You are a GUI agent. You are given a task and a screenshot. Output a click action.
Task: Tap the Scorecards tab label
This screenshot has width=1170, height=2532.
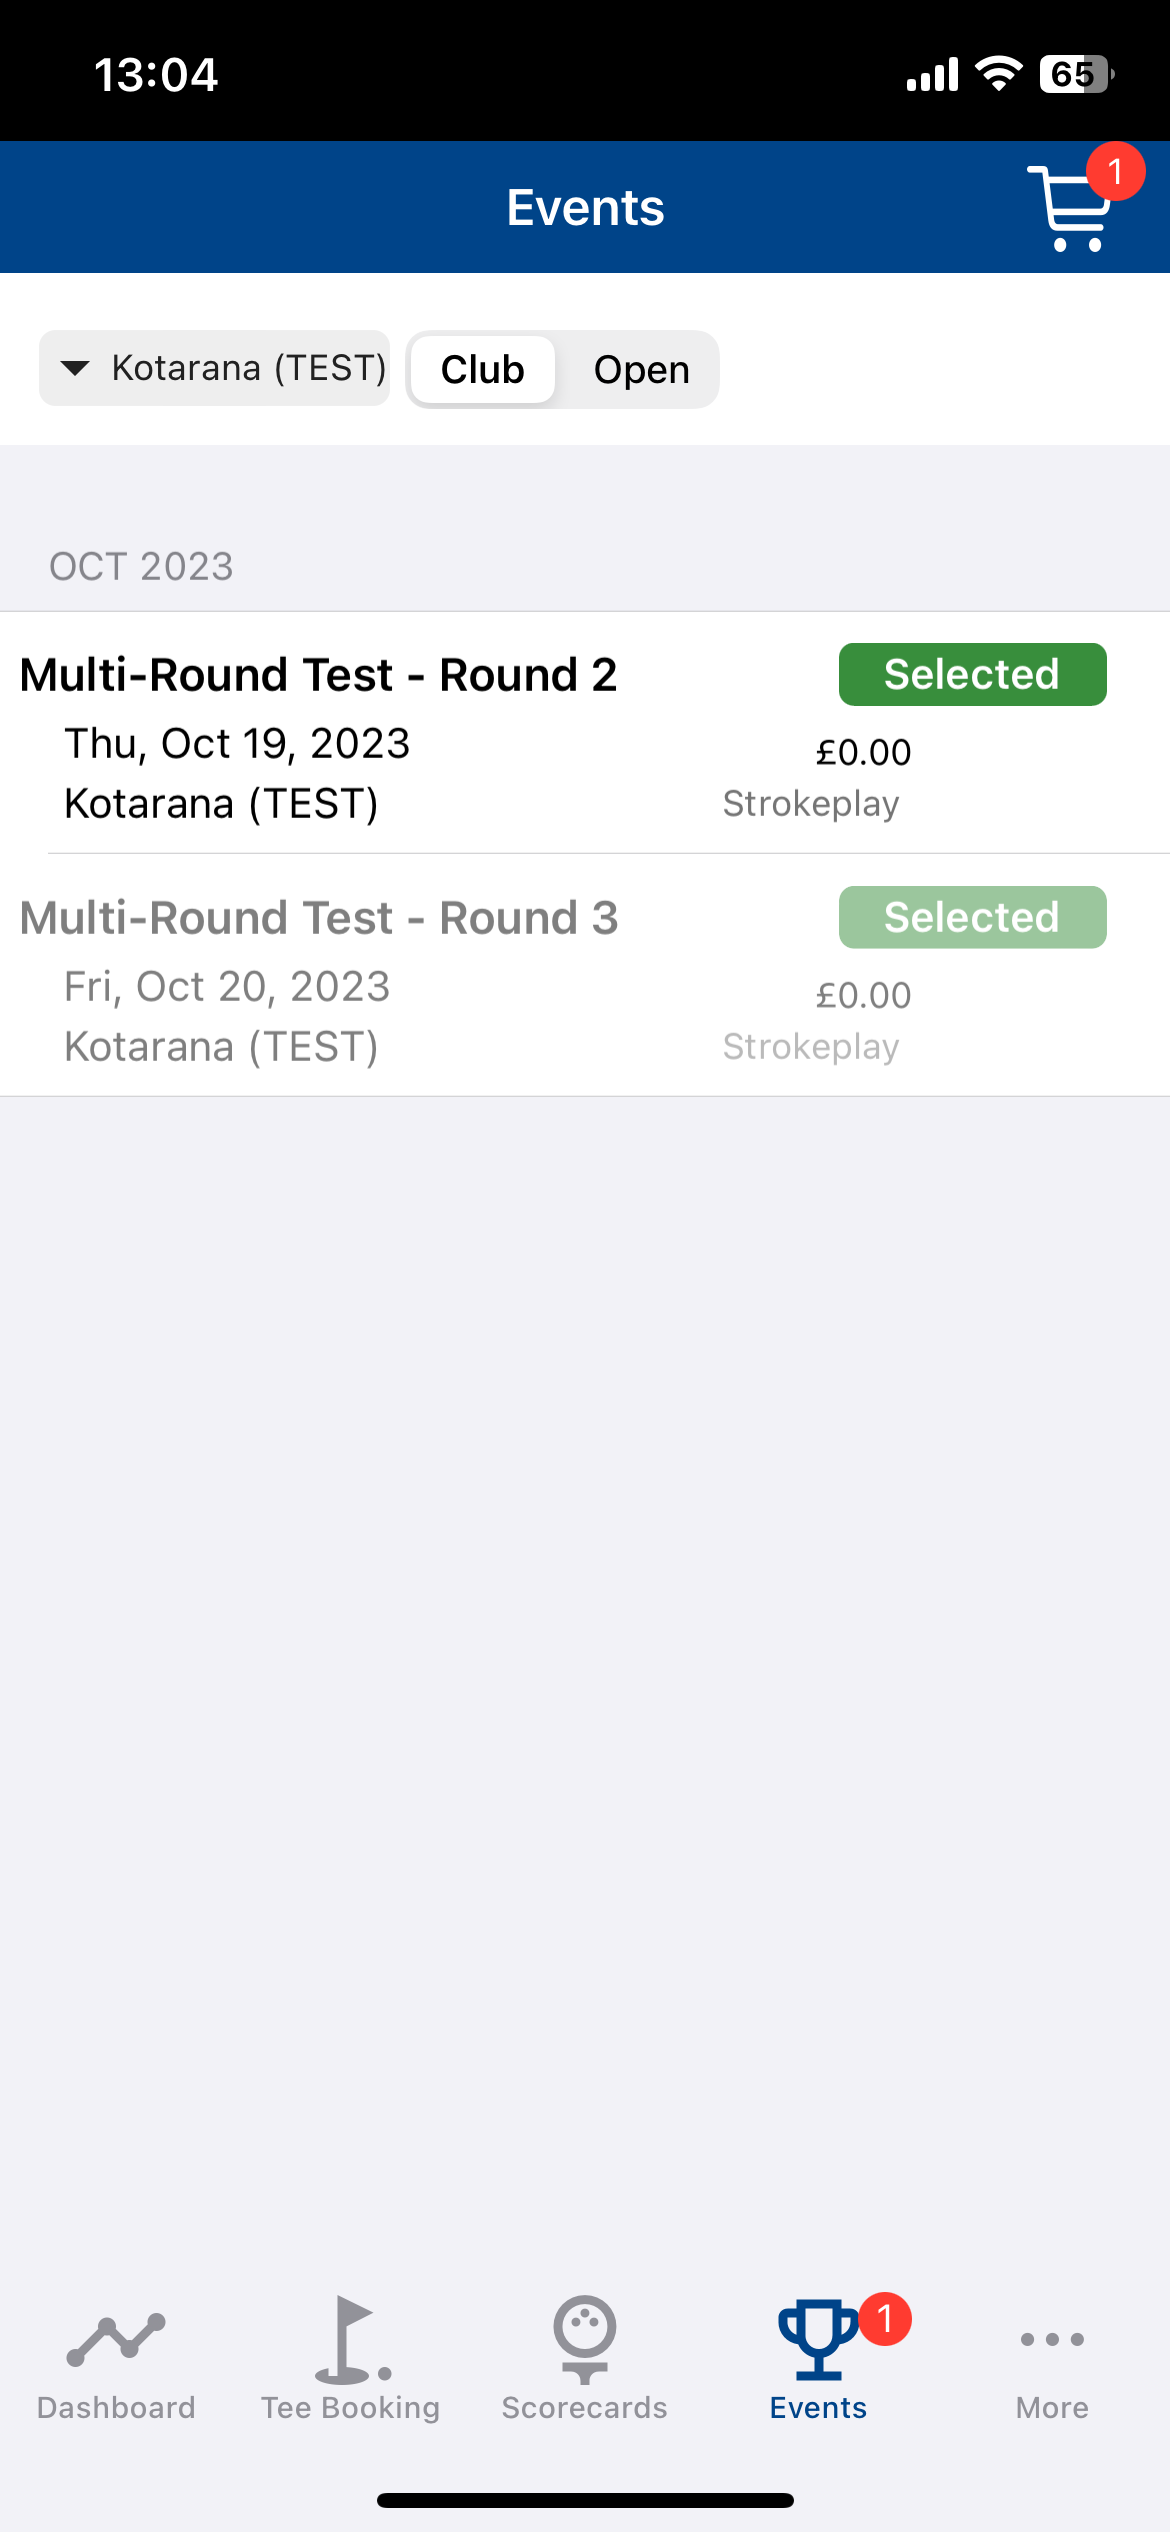(x=585, y=2408)
